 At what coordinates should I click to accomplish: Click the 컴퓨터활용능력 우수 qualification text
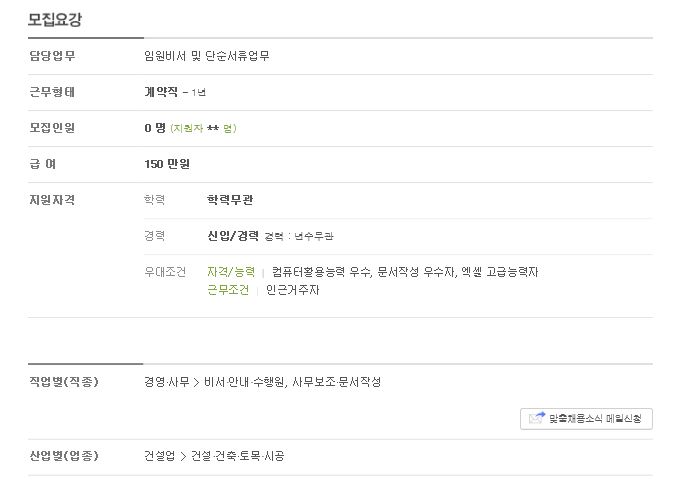click(x=321, y=271)
